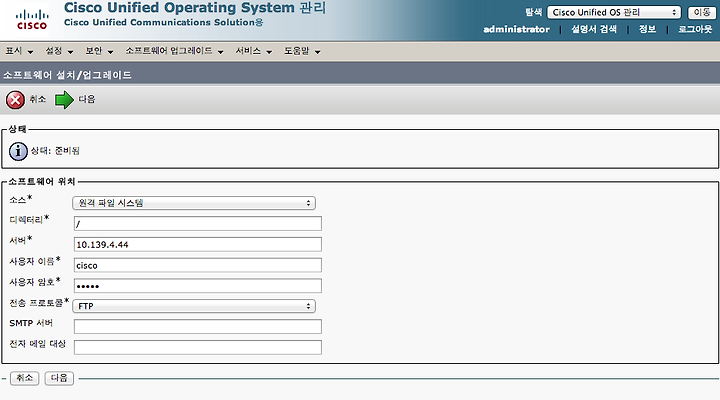Click the blue info status icon
The image size is (720, 400).
coord(18,151)
